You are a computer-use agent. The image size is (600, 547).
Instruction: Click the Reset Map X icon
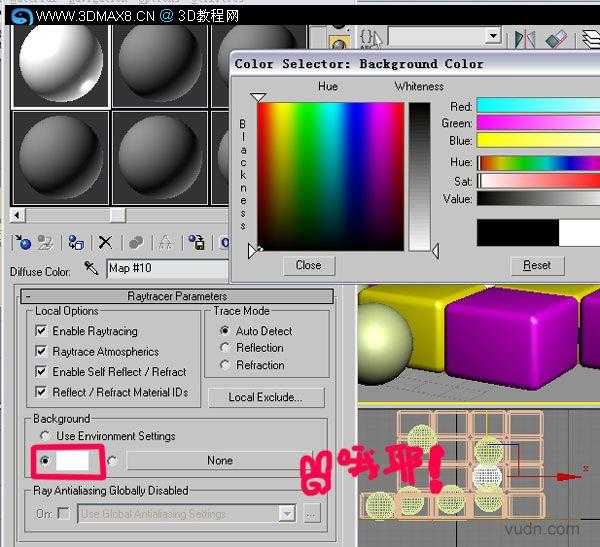(x=105, y=242)
